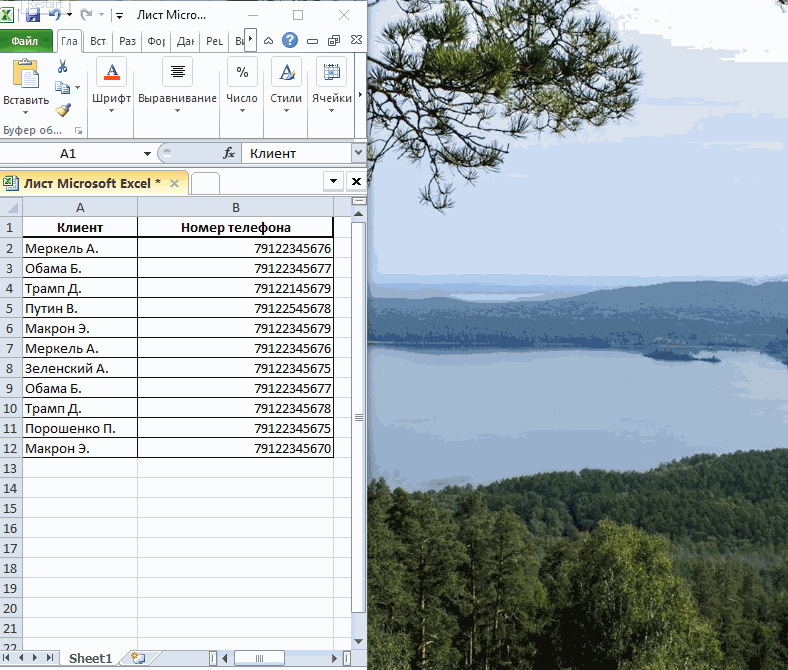Click the formula bar containing Клиент

[x=297, y=153]
